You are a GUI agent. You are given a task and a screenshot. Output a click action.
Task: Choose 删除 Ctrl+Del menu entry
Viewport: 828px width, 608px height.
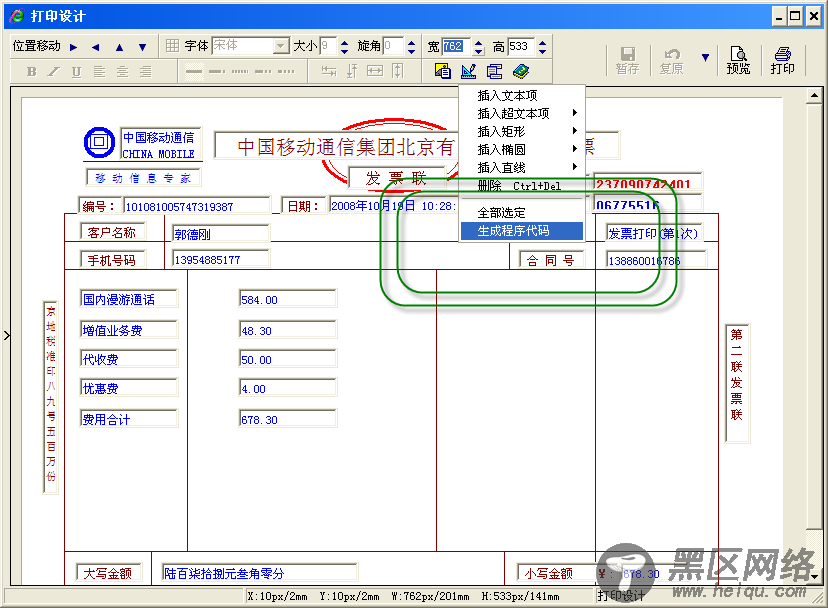tap(522, 185)
